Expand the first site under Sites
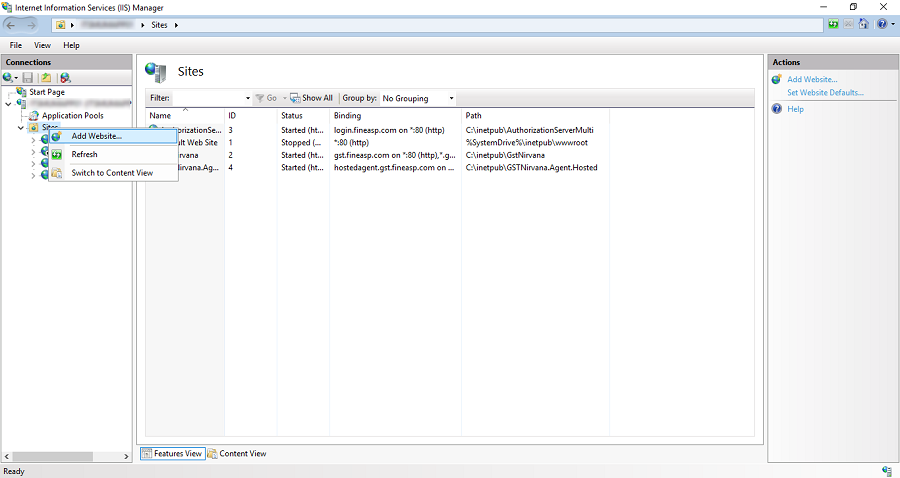The width and height of the screenshot is (900, 478). [x=33, y=139]
